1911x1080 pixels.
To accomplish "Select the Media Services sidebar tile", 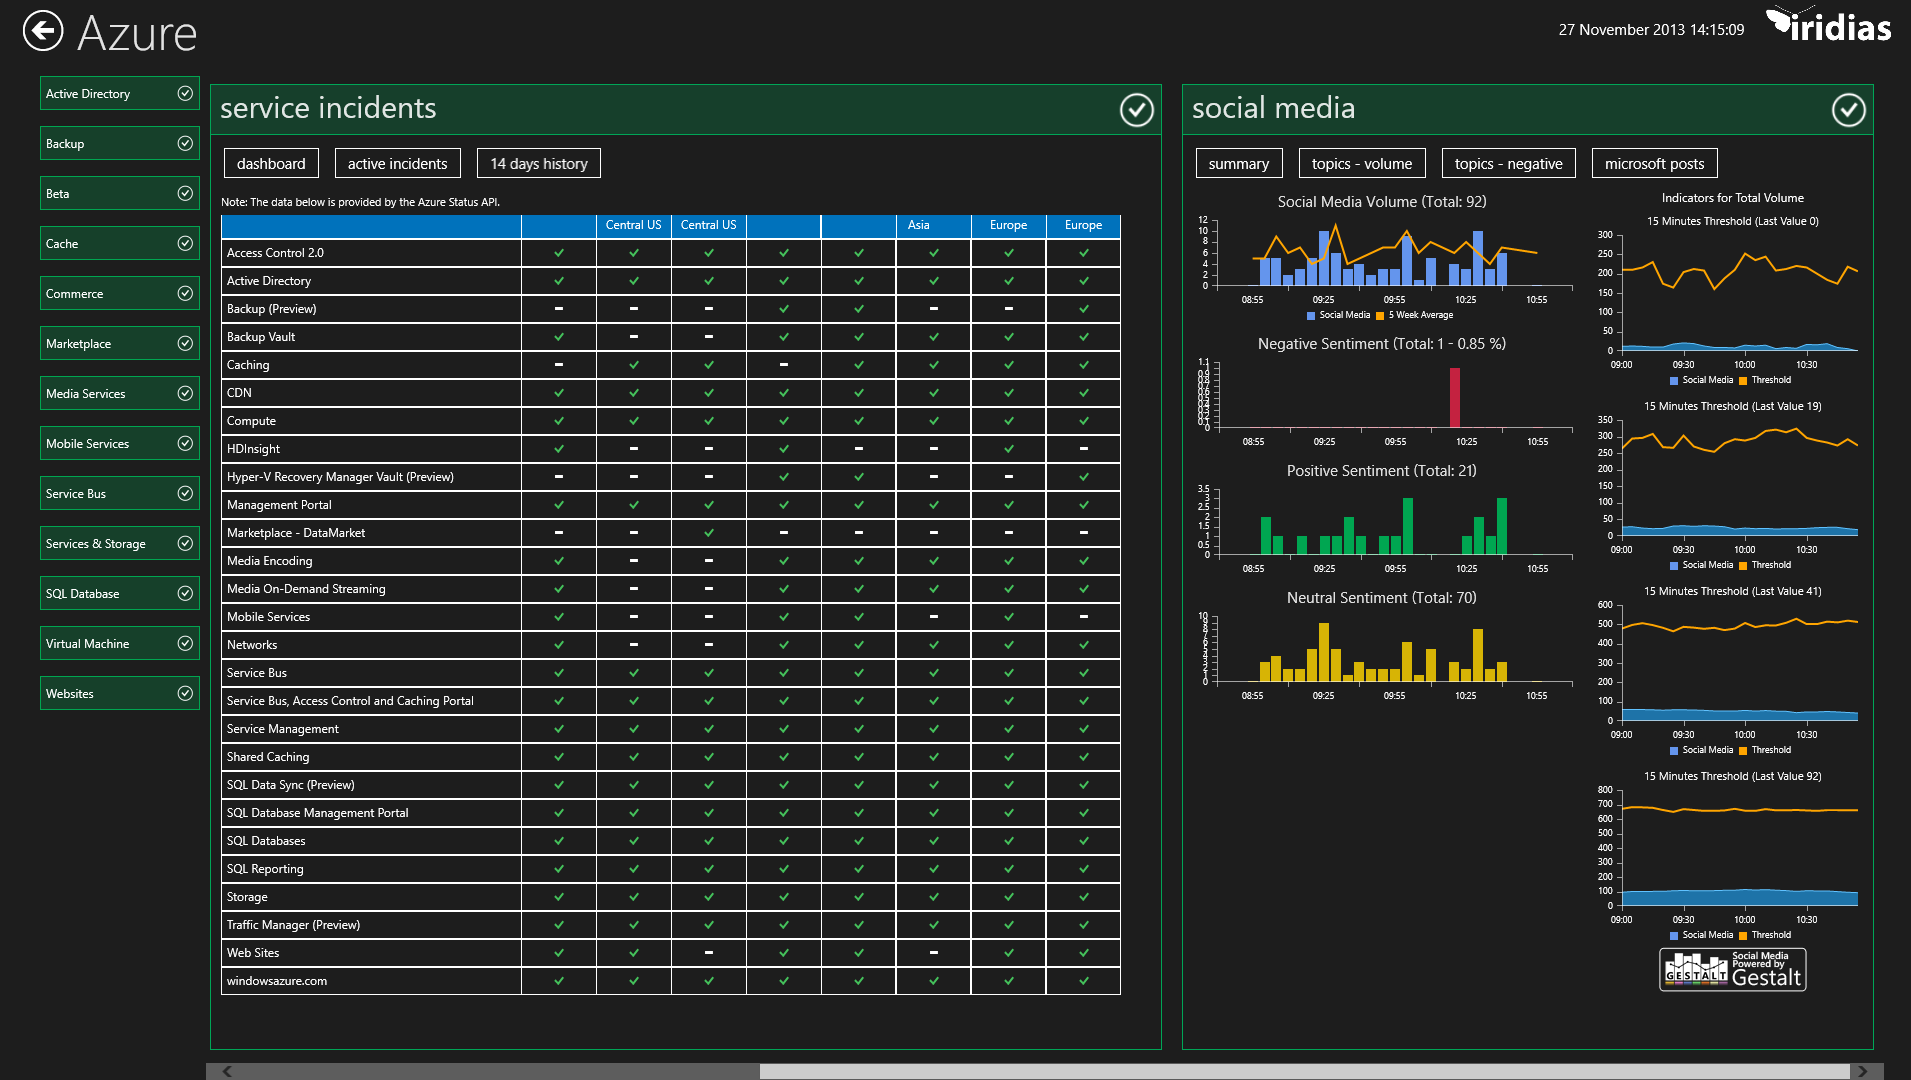I will tap(120, 393).
